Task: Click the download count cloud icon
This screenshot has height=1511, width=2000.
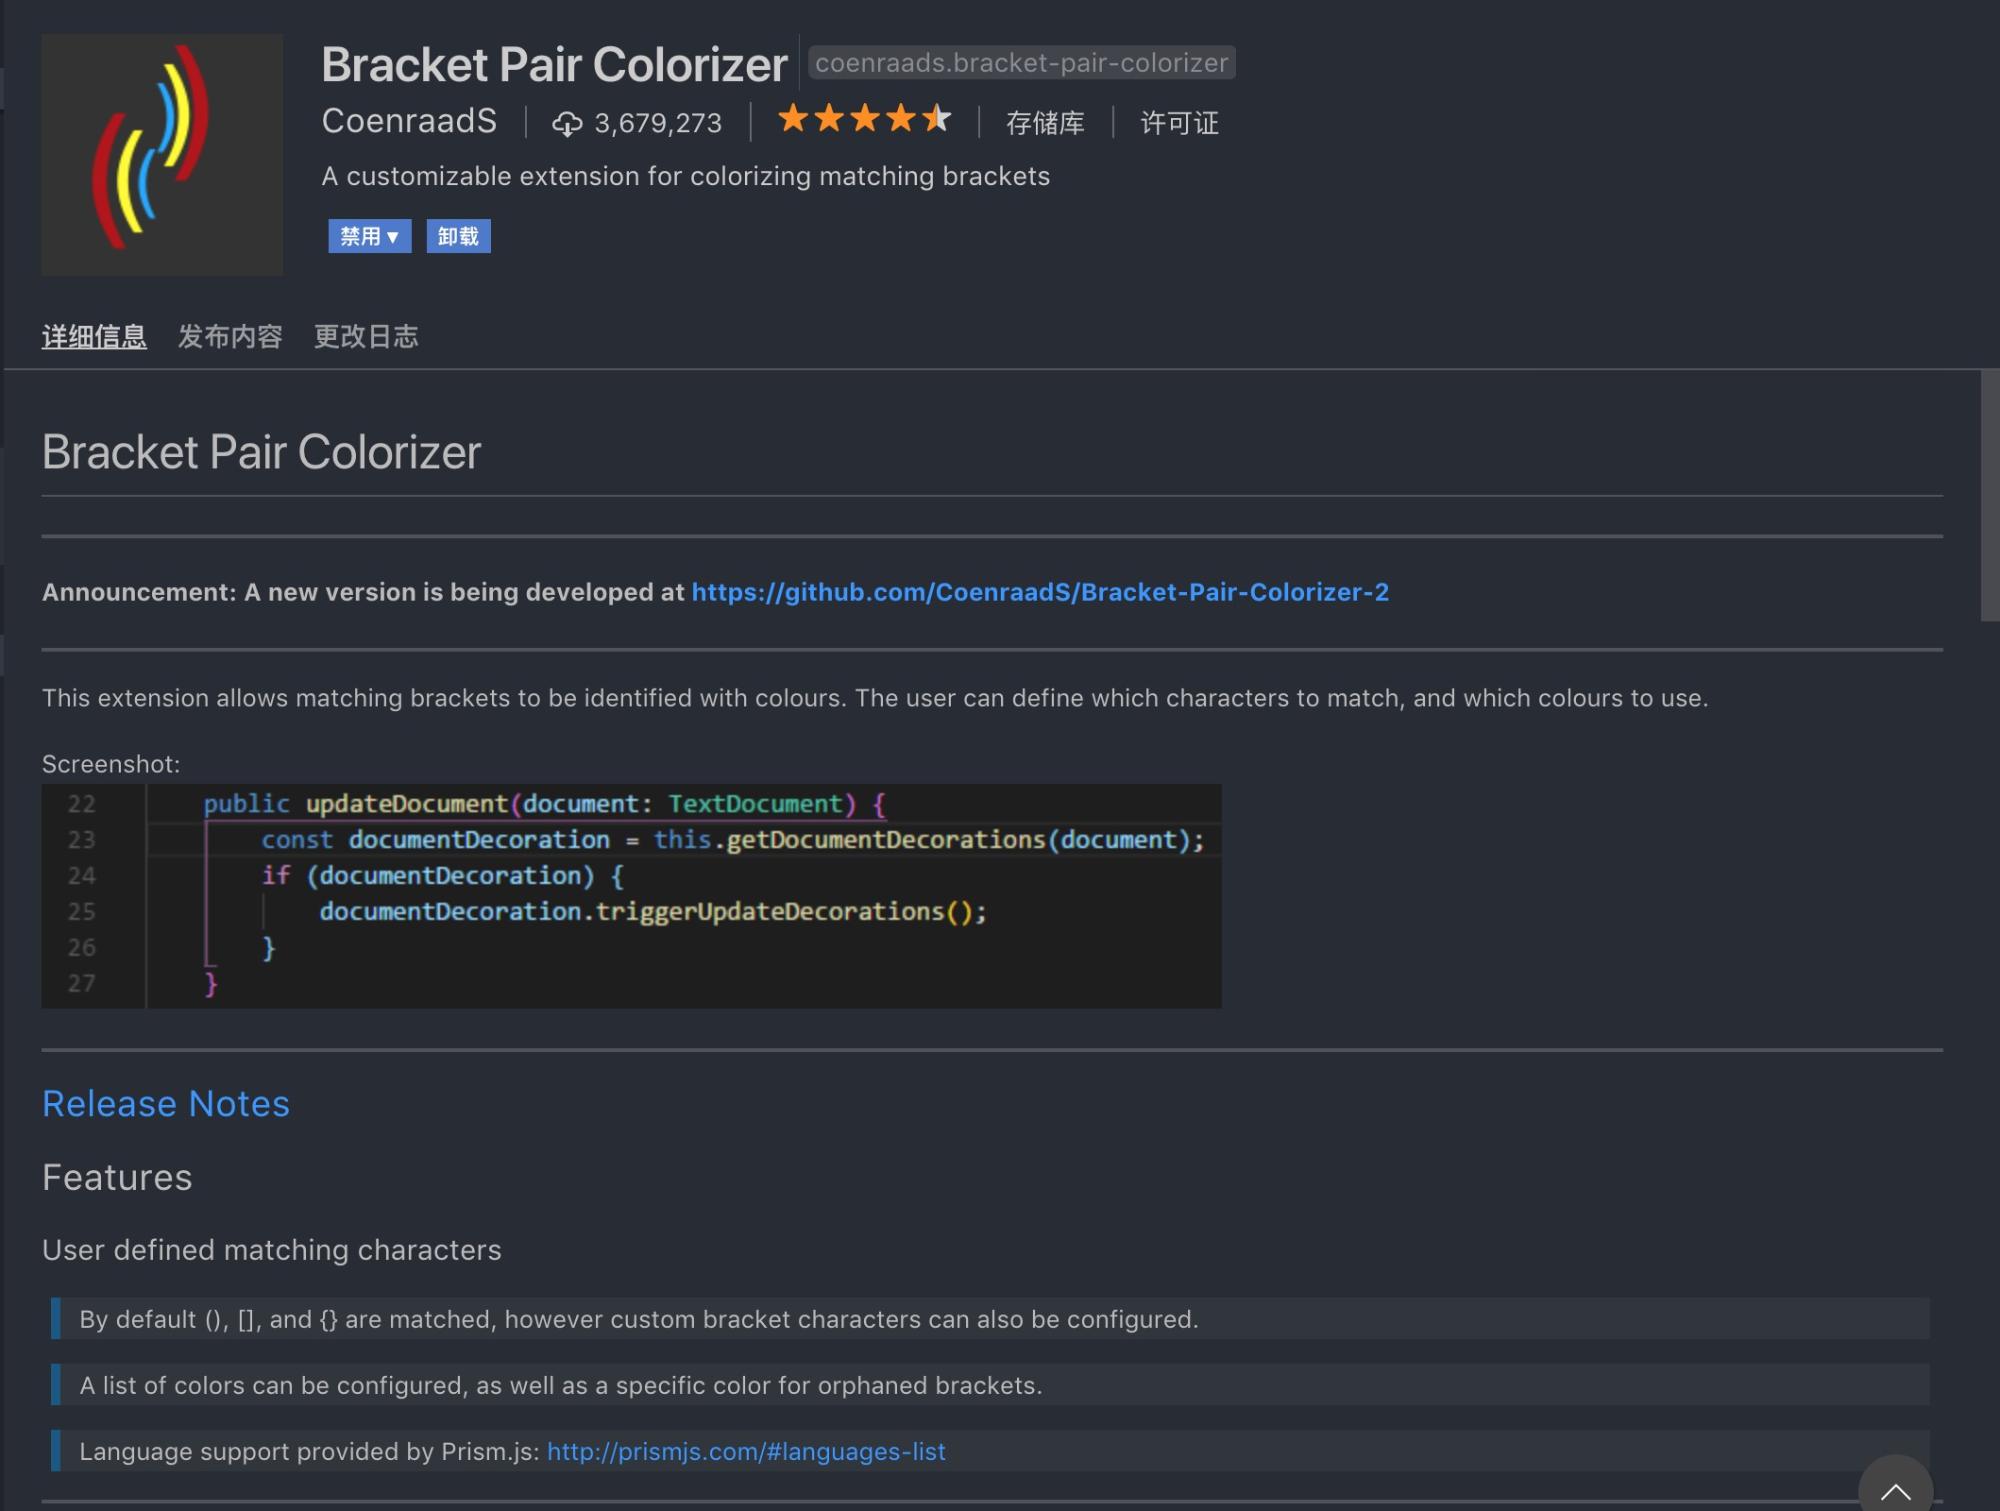Action: tap(567, 123)
